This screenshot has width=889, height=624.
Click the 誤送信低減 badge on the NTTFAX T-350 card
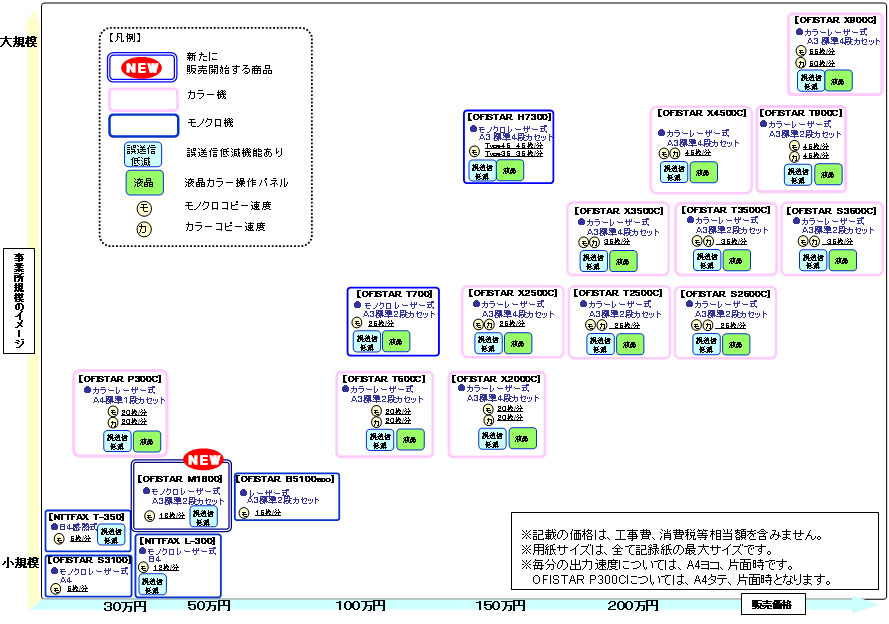[x=111, y=535]
